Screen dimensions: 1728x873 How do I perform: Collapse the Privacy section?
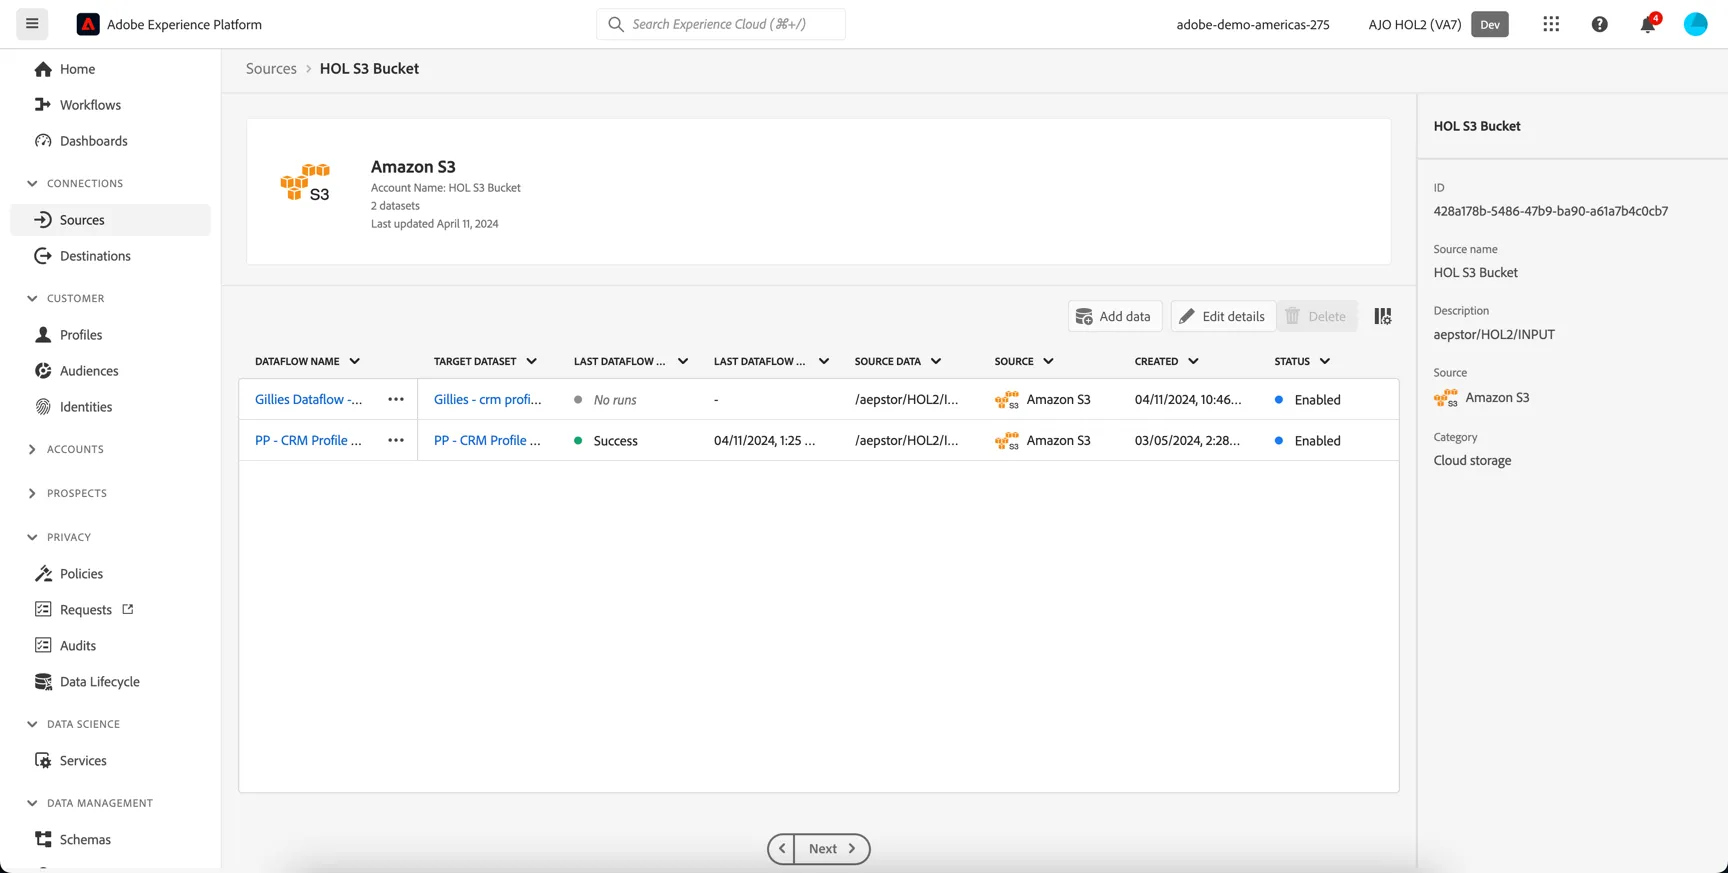[32, 538]
